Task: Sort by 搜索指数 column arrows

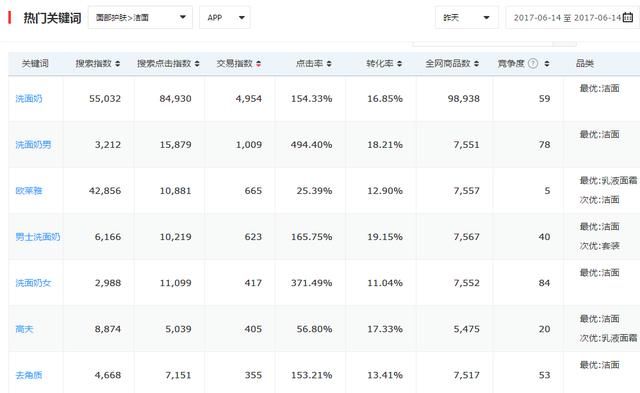Action: point(118,64)
